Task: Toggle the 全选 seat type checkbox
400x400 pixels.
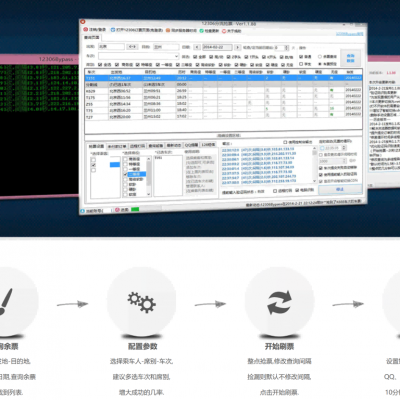Action: point(100,64)
